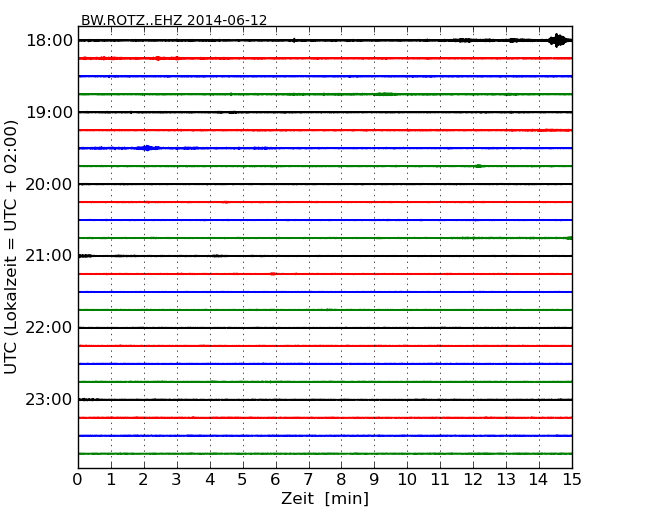Click the x-axis label Zeit [min]
The height and width of the screenshot is (520, 650).
(x=325, y=498)
